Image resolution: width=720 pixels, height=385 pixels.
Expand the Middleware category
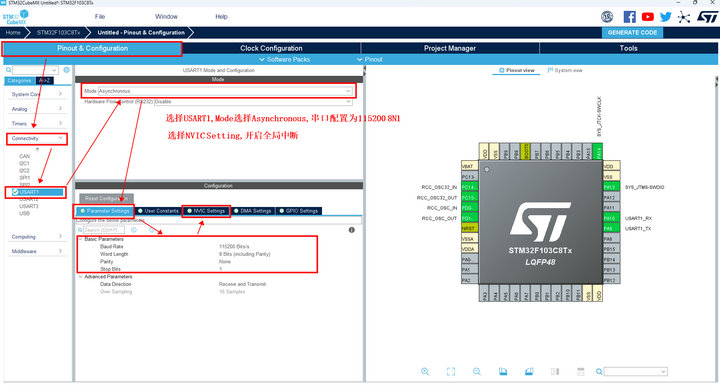pyautogui.click(x=37, y=251)
